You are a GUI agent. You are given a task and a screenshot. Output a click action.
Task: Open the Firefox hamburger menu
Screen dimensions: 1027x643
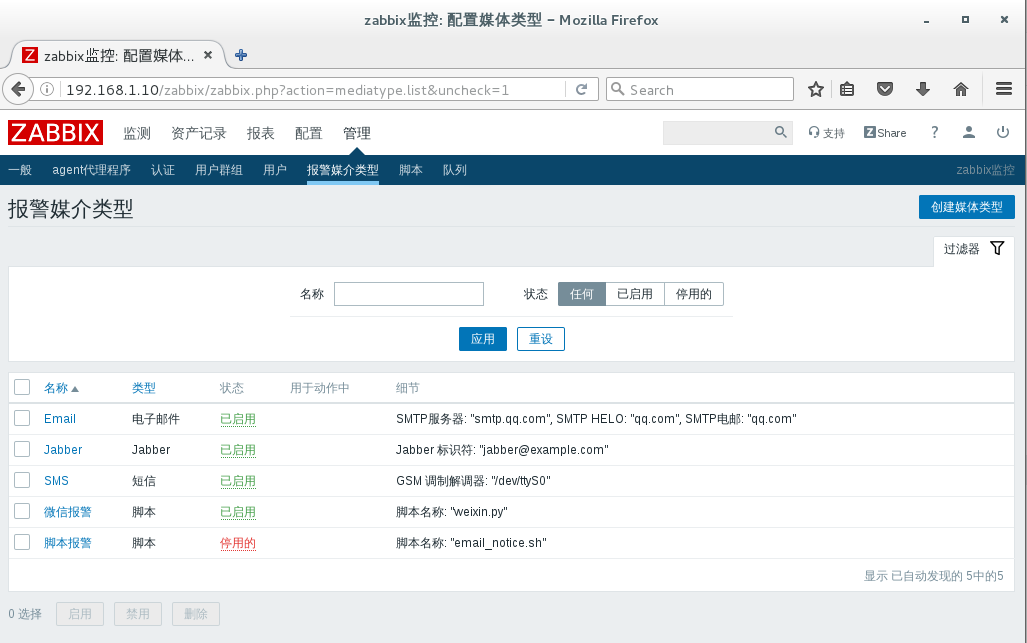tap(1004, 88)
